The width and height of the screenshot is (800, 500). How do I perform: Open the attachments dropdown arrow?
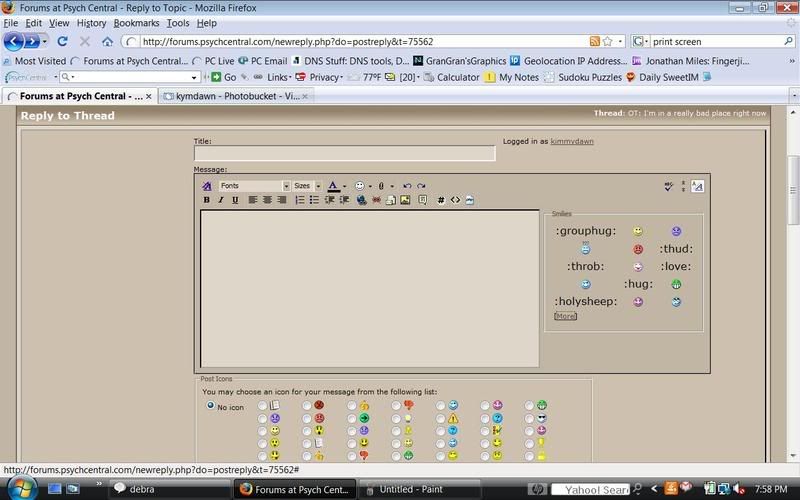tap(392, 186)
